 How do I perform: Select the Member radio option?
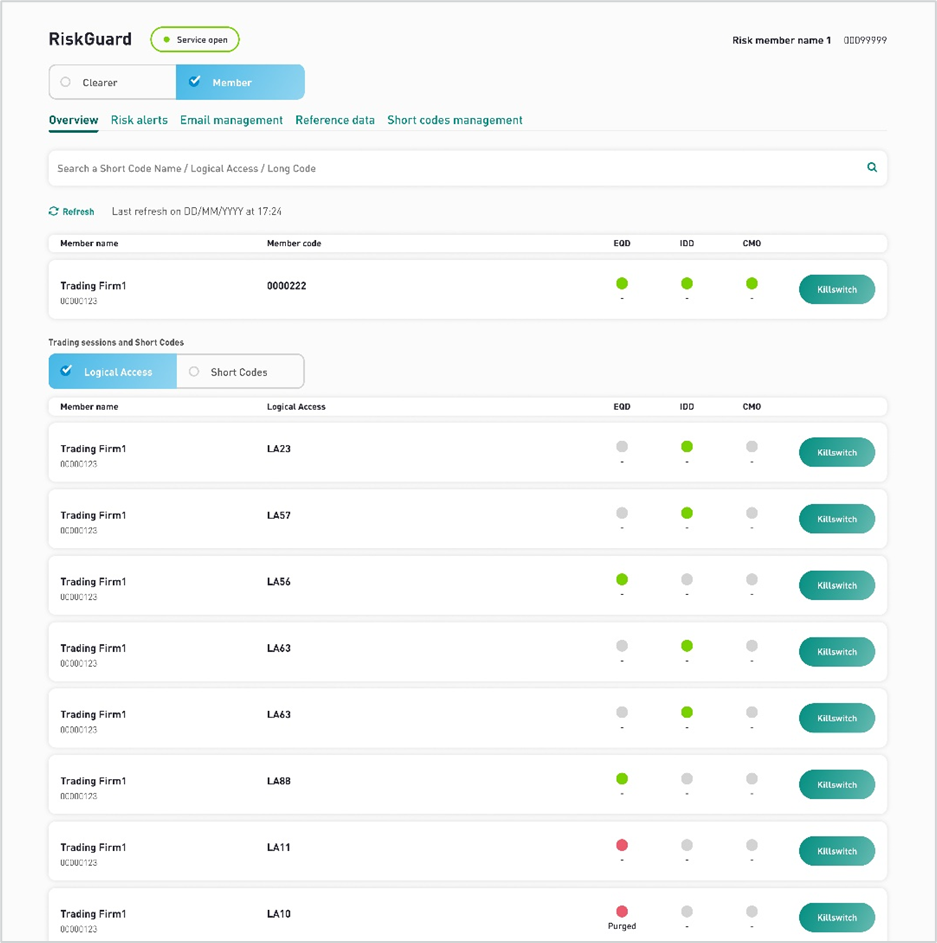click(x=240, y=82)
